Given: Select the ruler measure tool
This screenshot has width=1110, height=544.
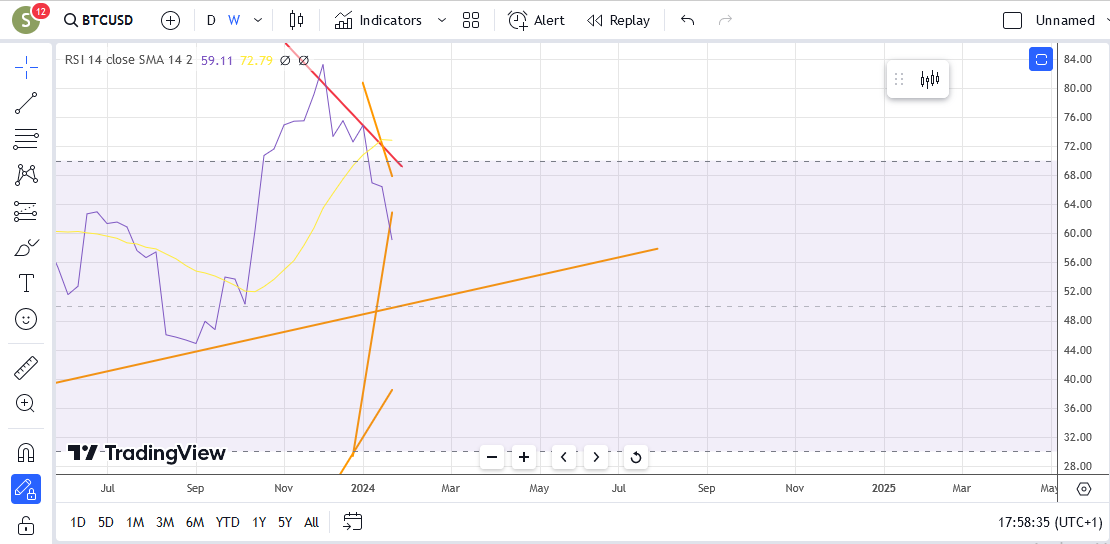Looking at the screenshot, I should pos(26,368).
